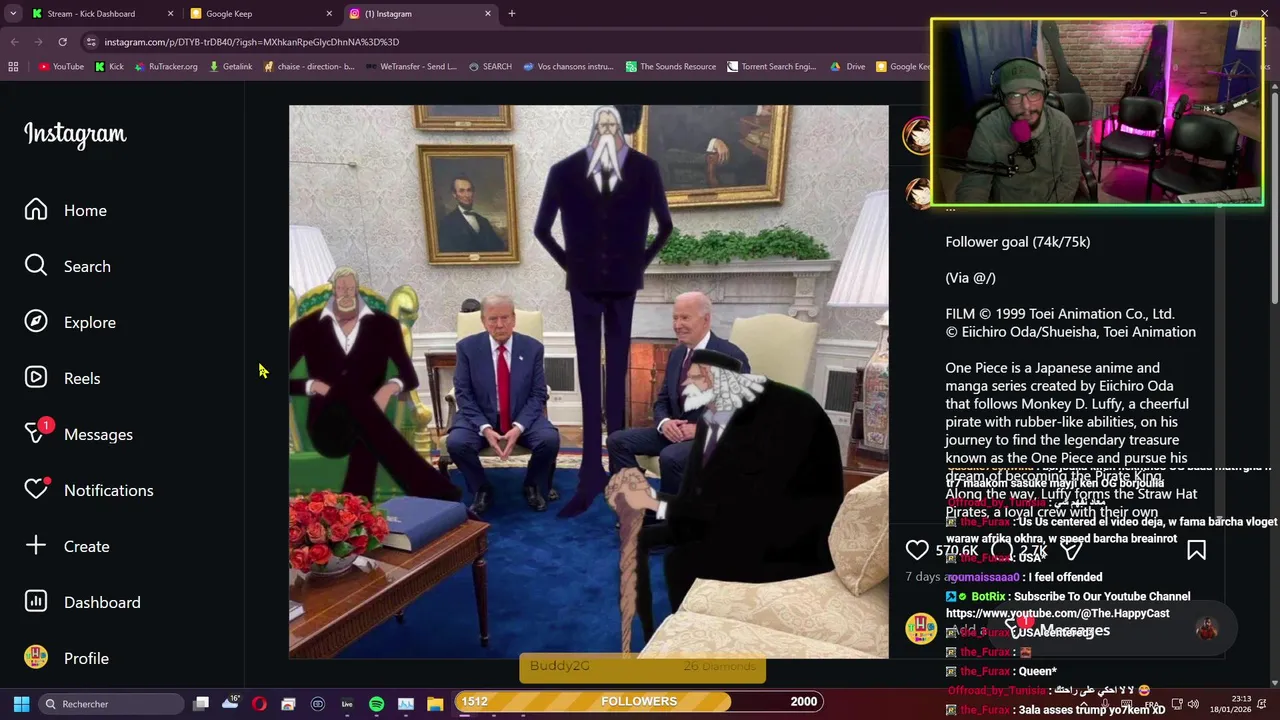This screenshot has width=1280, height=720.
Task: Click the Instagram page scrollbar
Action: pyautogui.click(x=1274, y=200)
